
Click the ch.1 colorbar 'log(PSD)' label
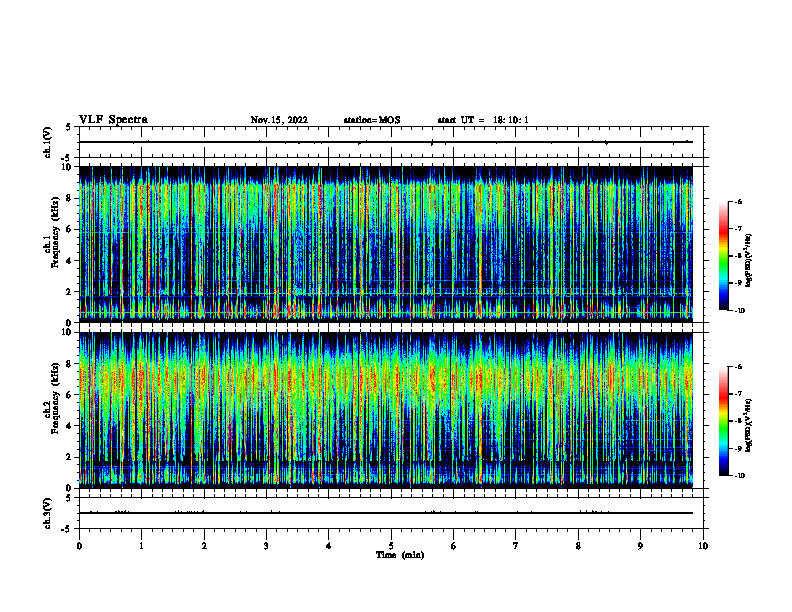tap(749, 261)
